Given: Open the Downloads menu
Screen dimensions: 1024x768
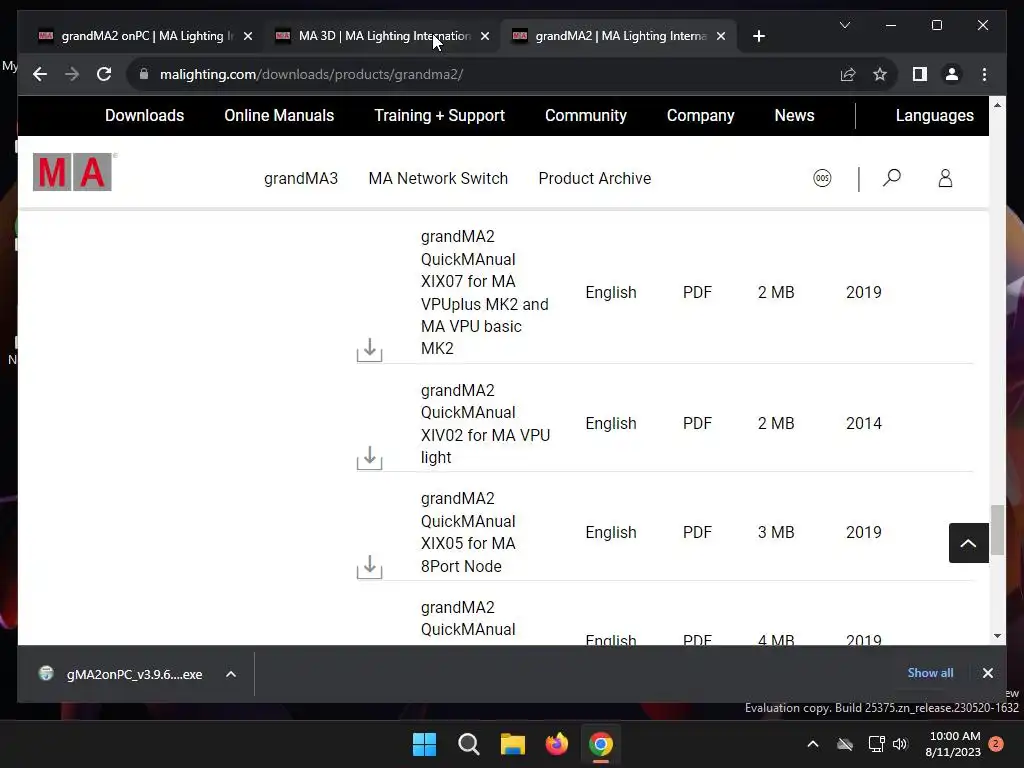Looking at the screenshot, I should click(x=144, y=116).
